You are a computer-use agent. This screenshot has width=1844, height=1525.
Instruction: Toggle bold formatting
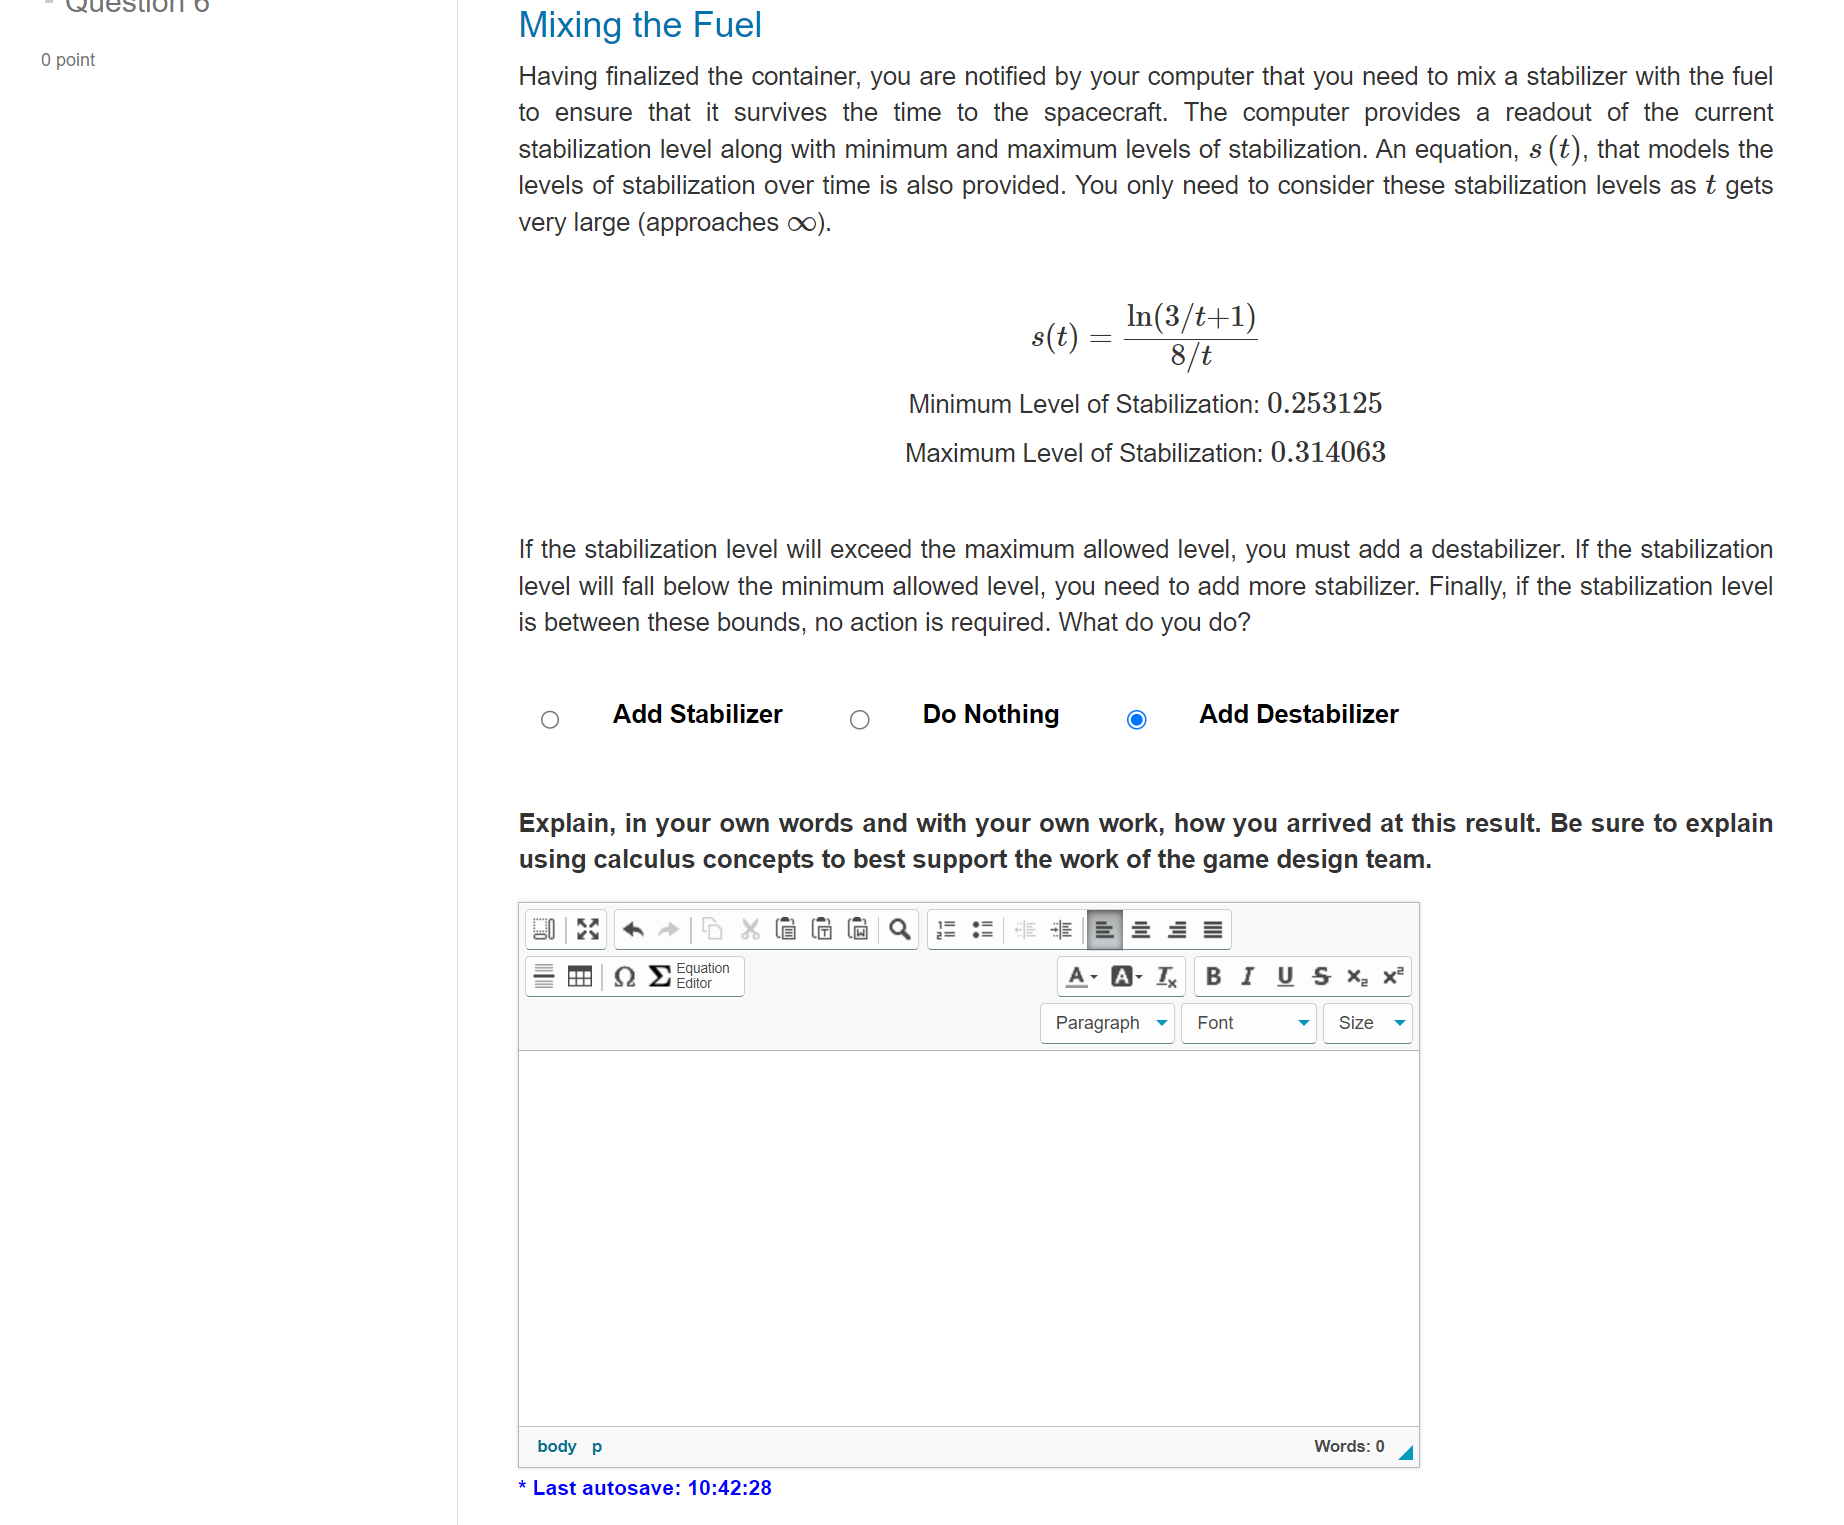[x=1212, y=977]
